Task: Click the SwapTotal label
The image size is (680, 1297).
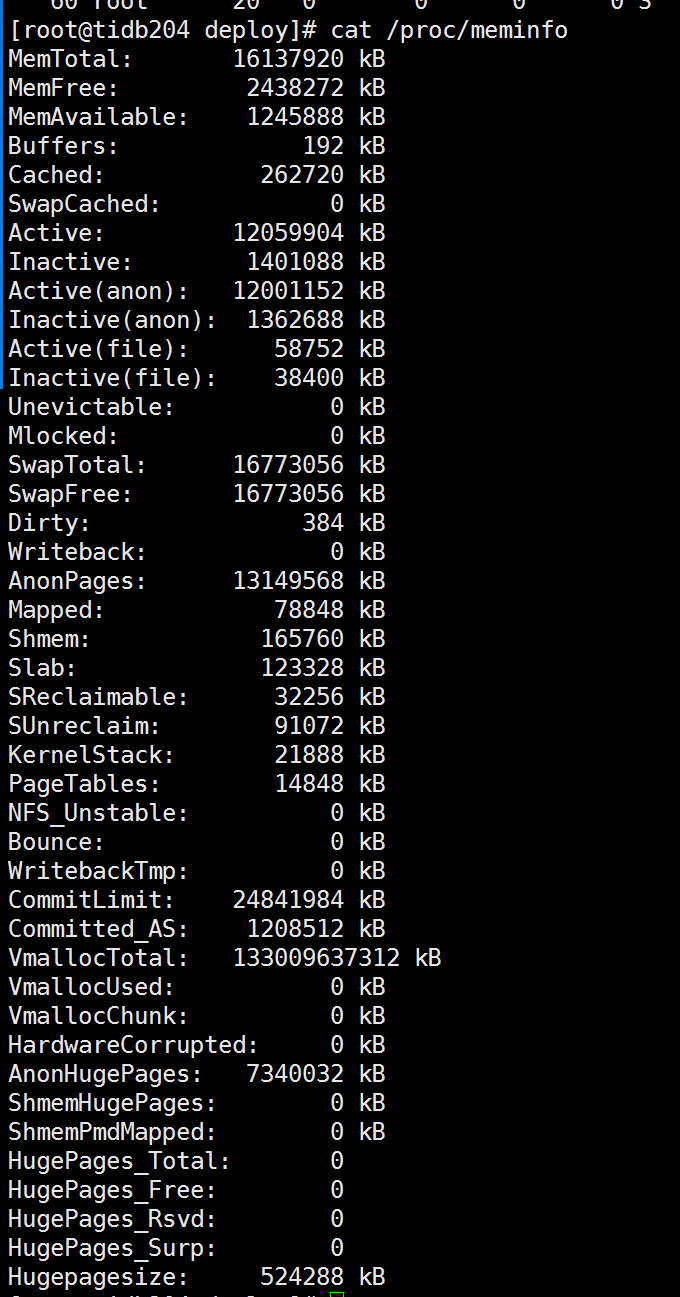Action: tap(77, 465)
